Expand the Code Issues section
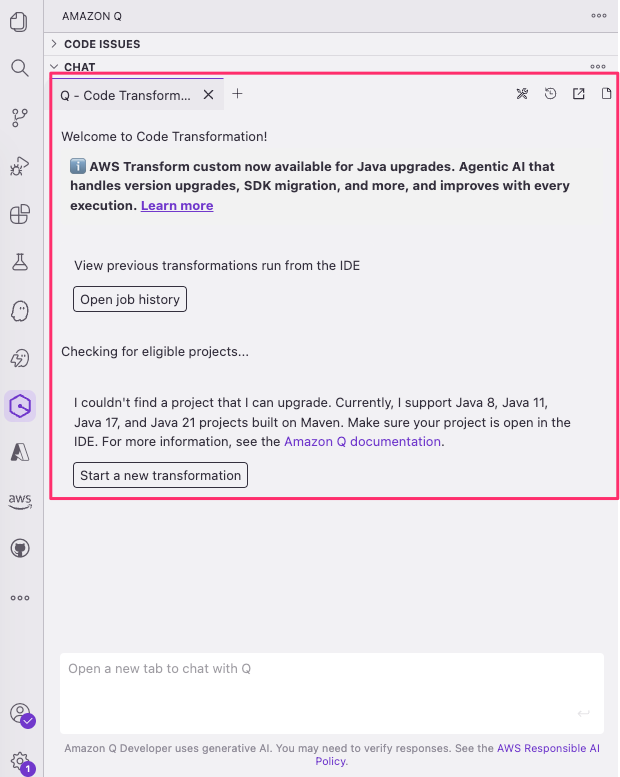The height and width of the screenshot is (777, 620). (101, 44)
